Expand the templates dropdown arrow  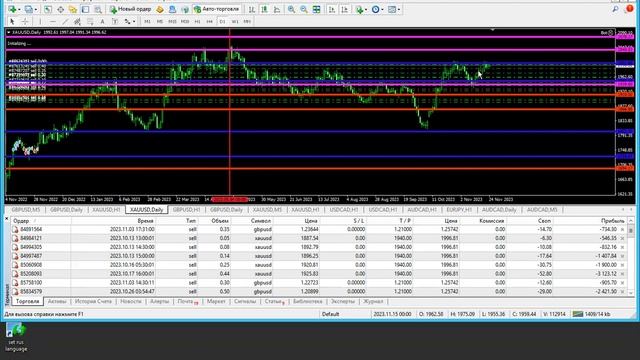[399, 9]
